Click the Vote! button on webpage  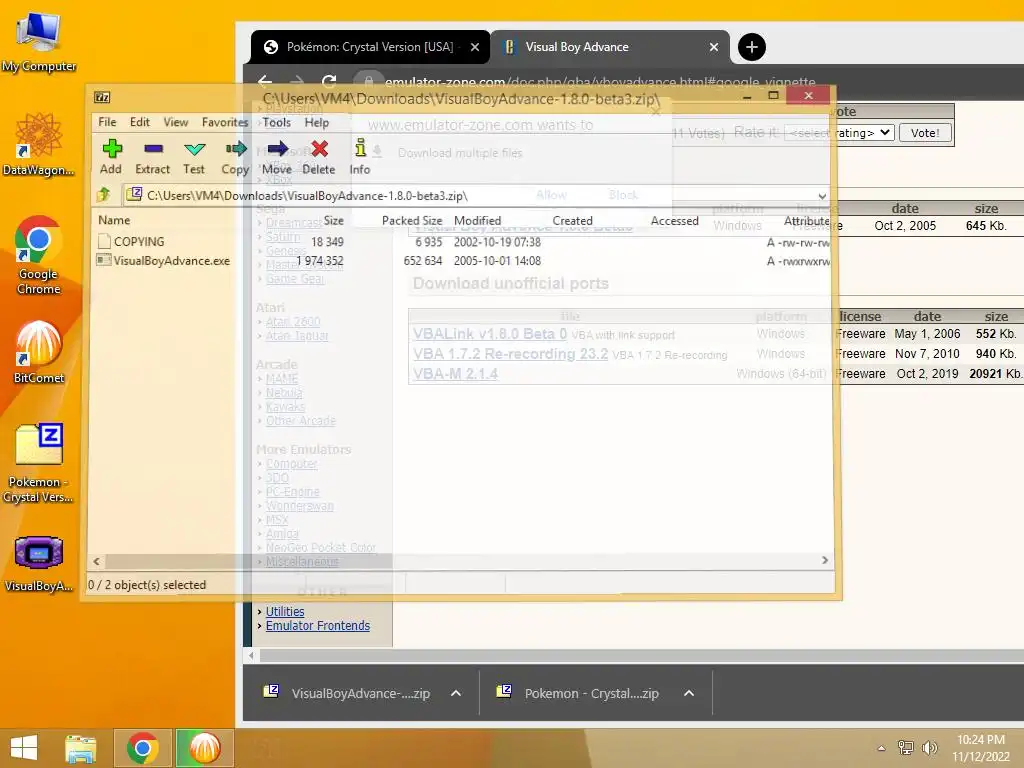point(925,133)
